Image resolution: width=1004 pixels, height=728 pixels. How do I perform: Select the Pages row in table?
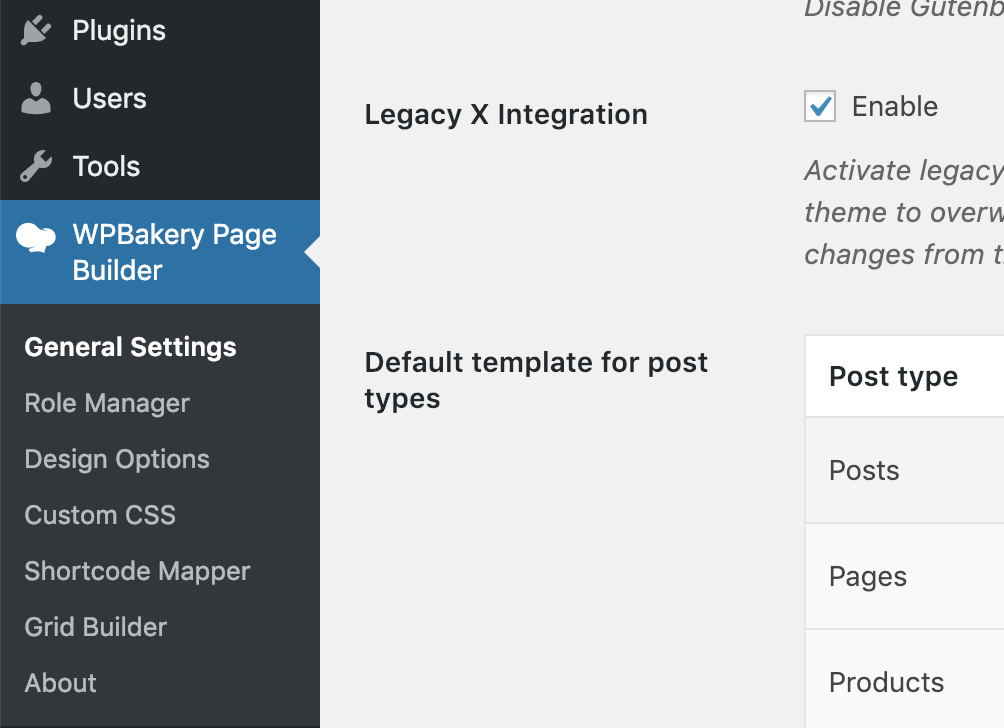click(905, 576)
